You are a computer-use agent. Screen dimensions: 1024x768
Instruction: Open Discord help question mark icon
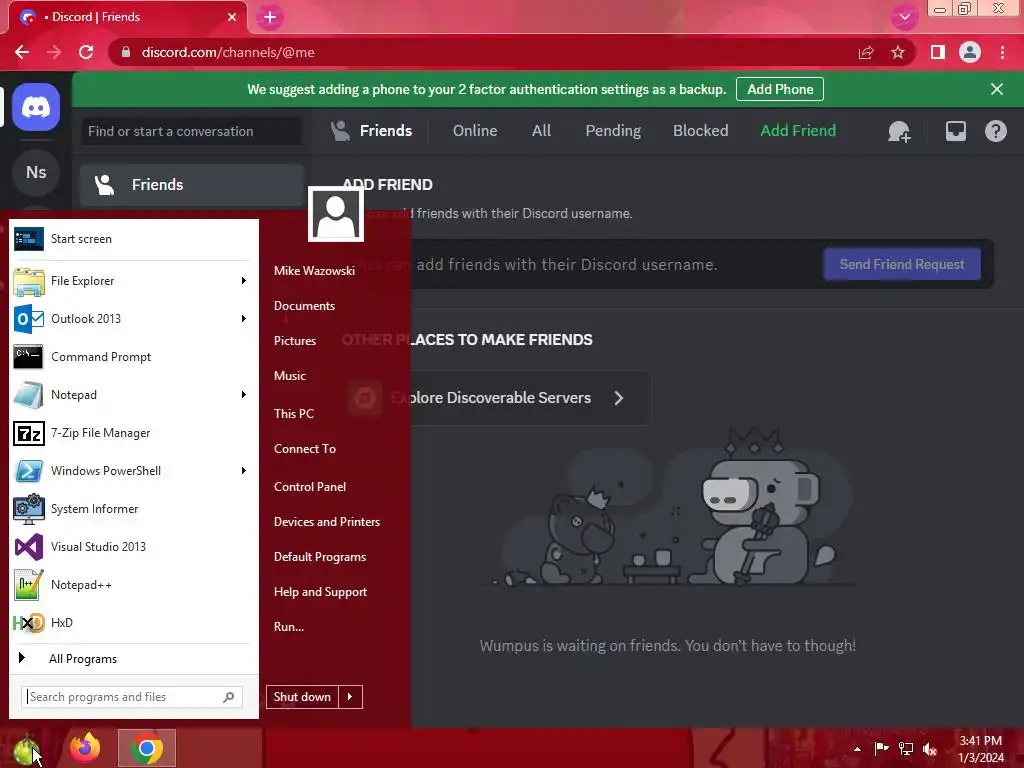995,131
